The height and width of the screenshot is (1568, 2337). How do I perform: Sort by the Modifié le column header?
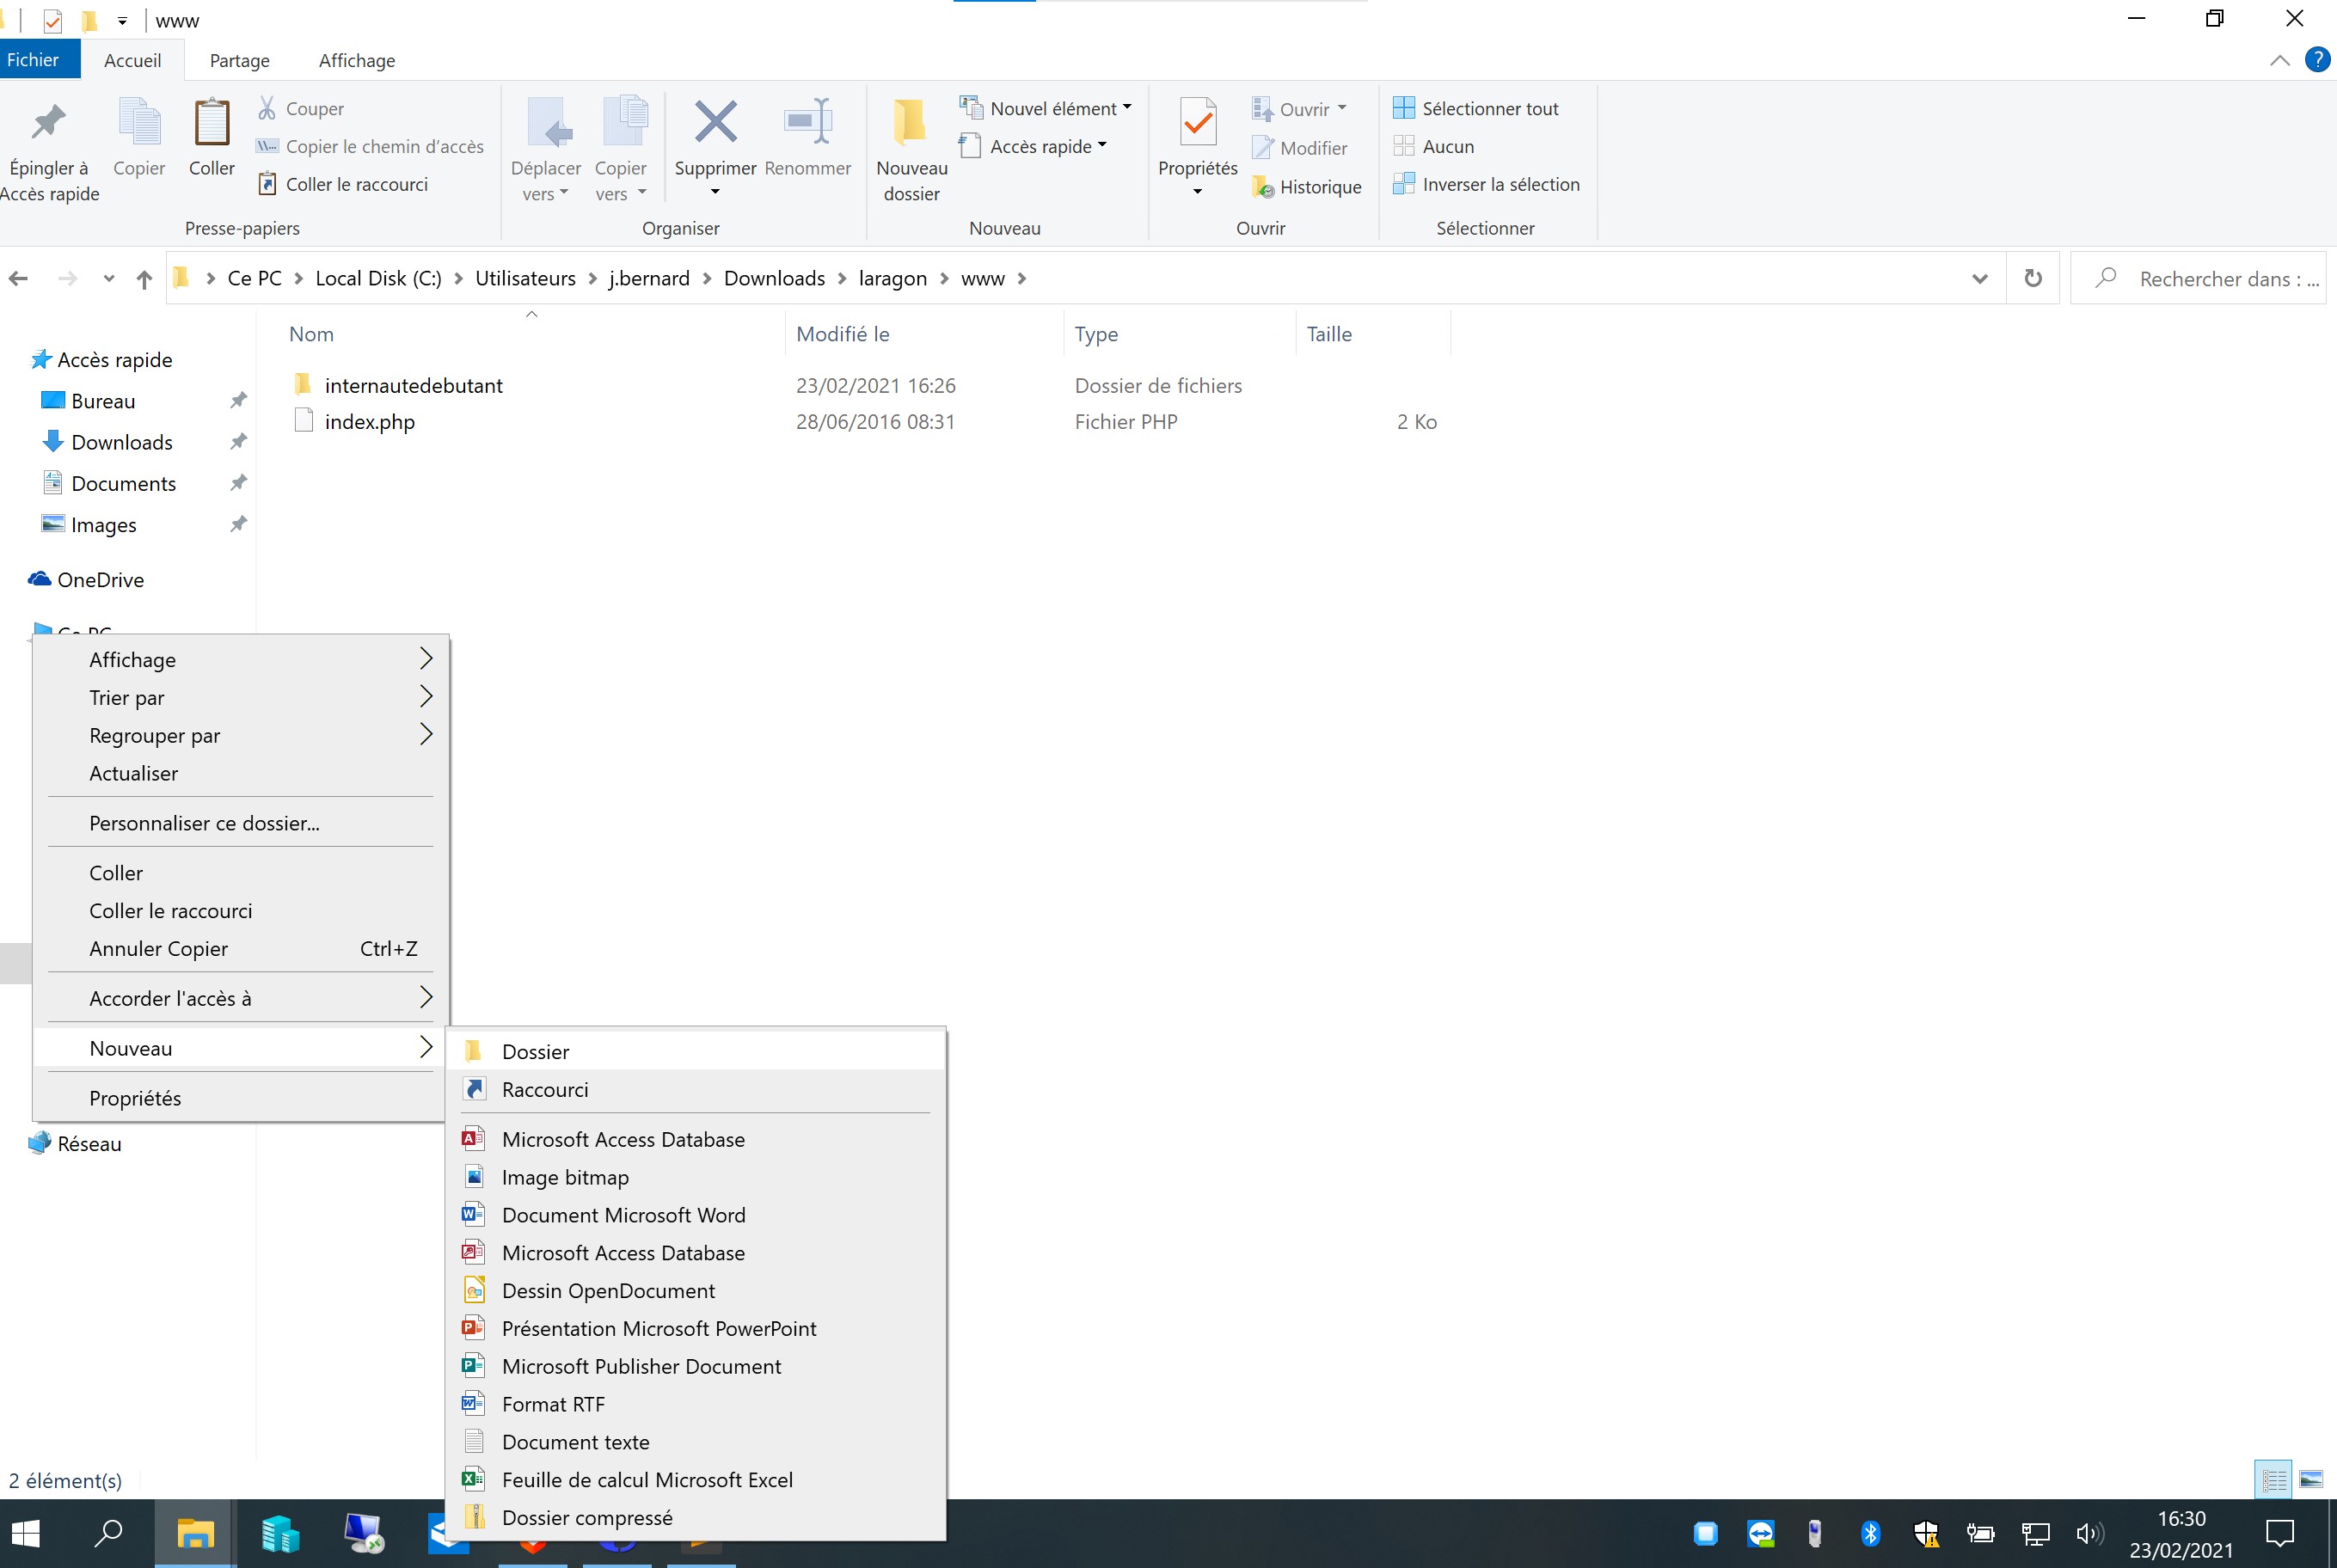click(842, 334)
